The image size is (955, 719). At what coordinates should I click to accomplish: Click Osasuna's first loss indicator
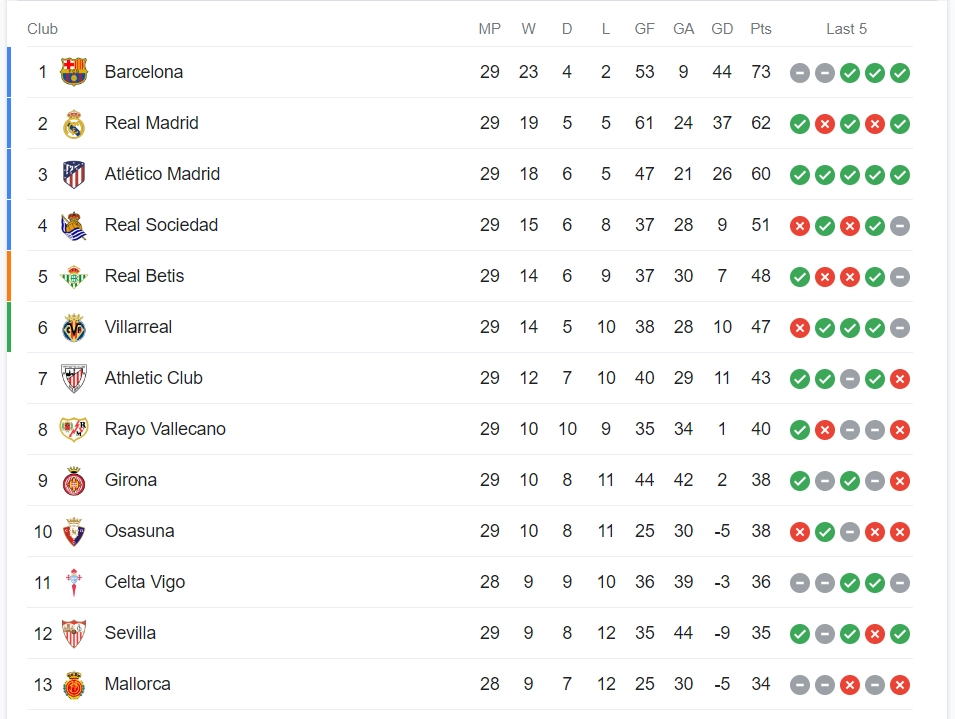pos(799,532)
